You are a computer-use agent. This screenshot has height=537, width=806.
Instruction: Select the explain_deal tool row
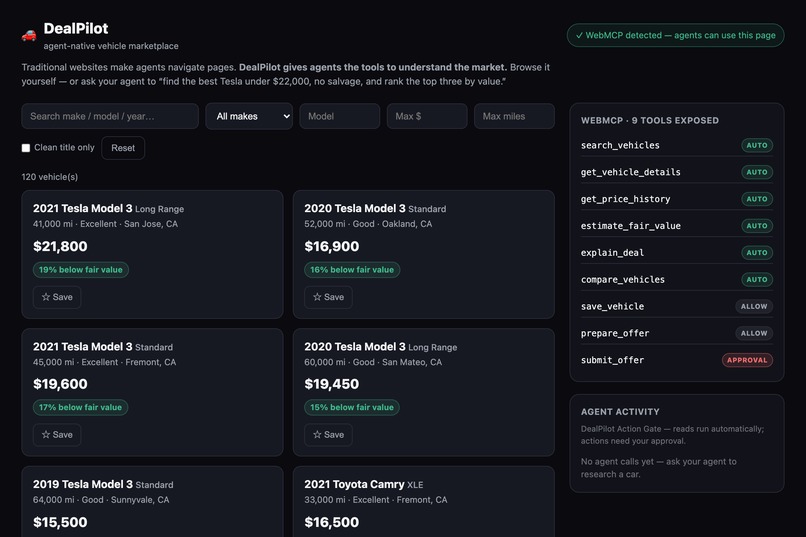(x=676, y=253)
